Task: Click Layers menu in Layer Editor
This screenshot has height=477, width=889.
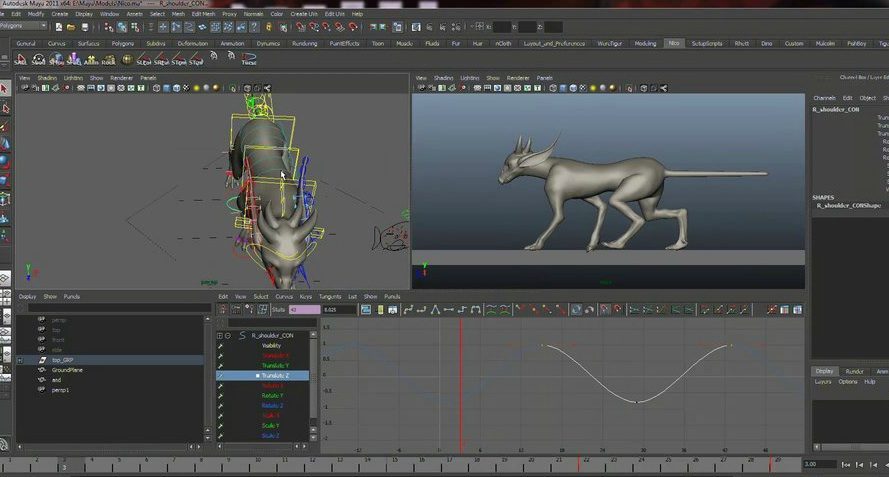Action: (x=823, y=382)
